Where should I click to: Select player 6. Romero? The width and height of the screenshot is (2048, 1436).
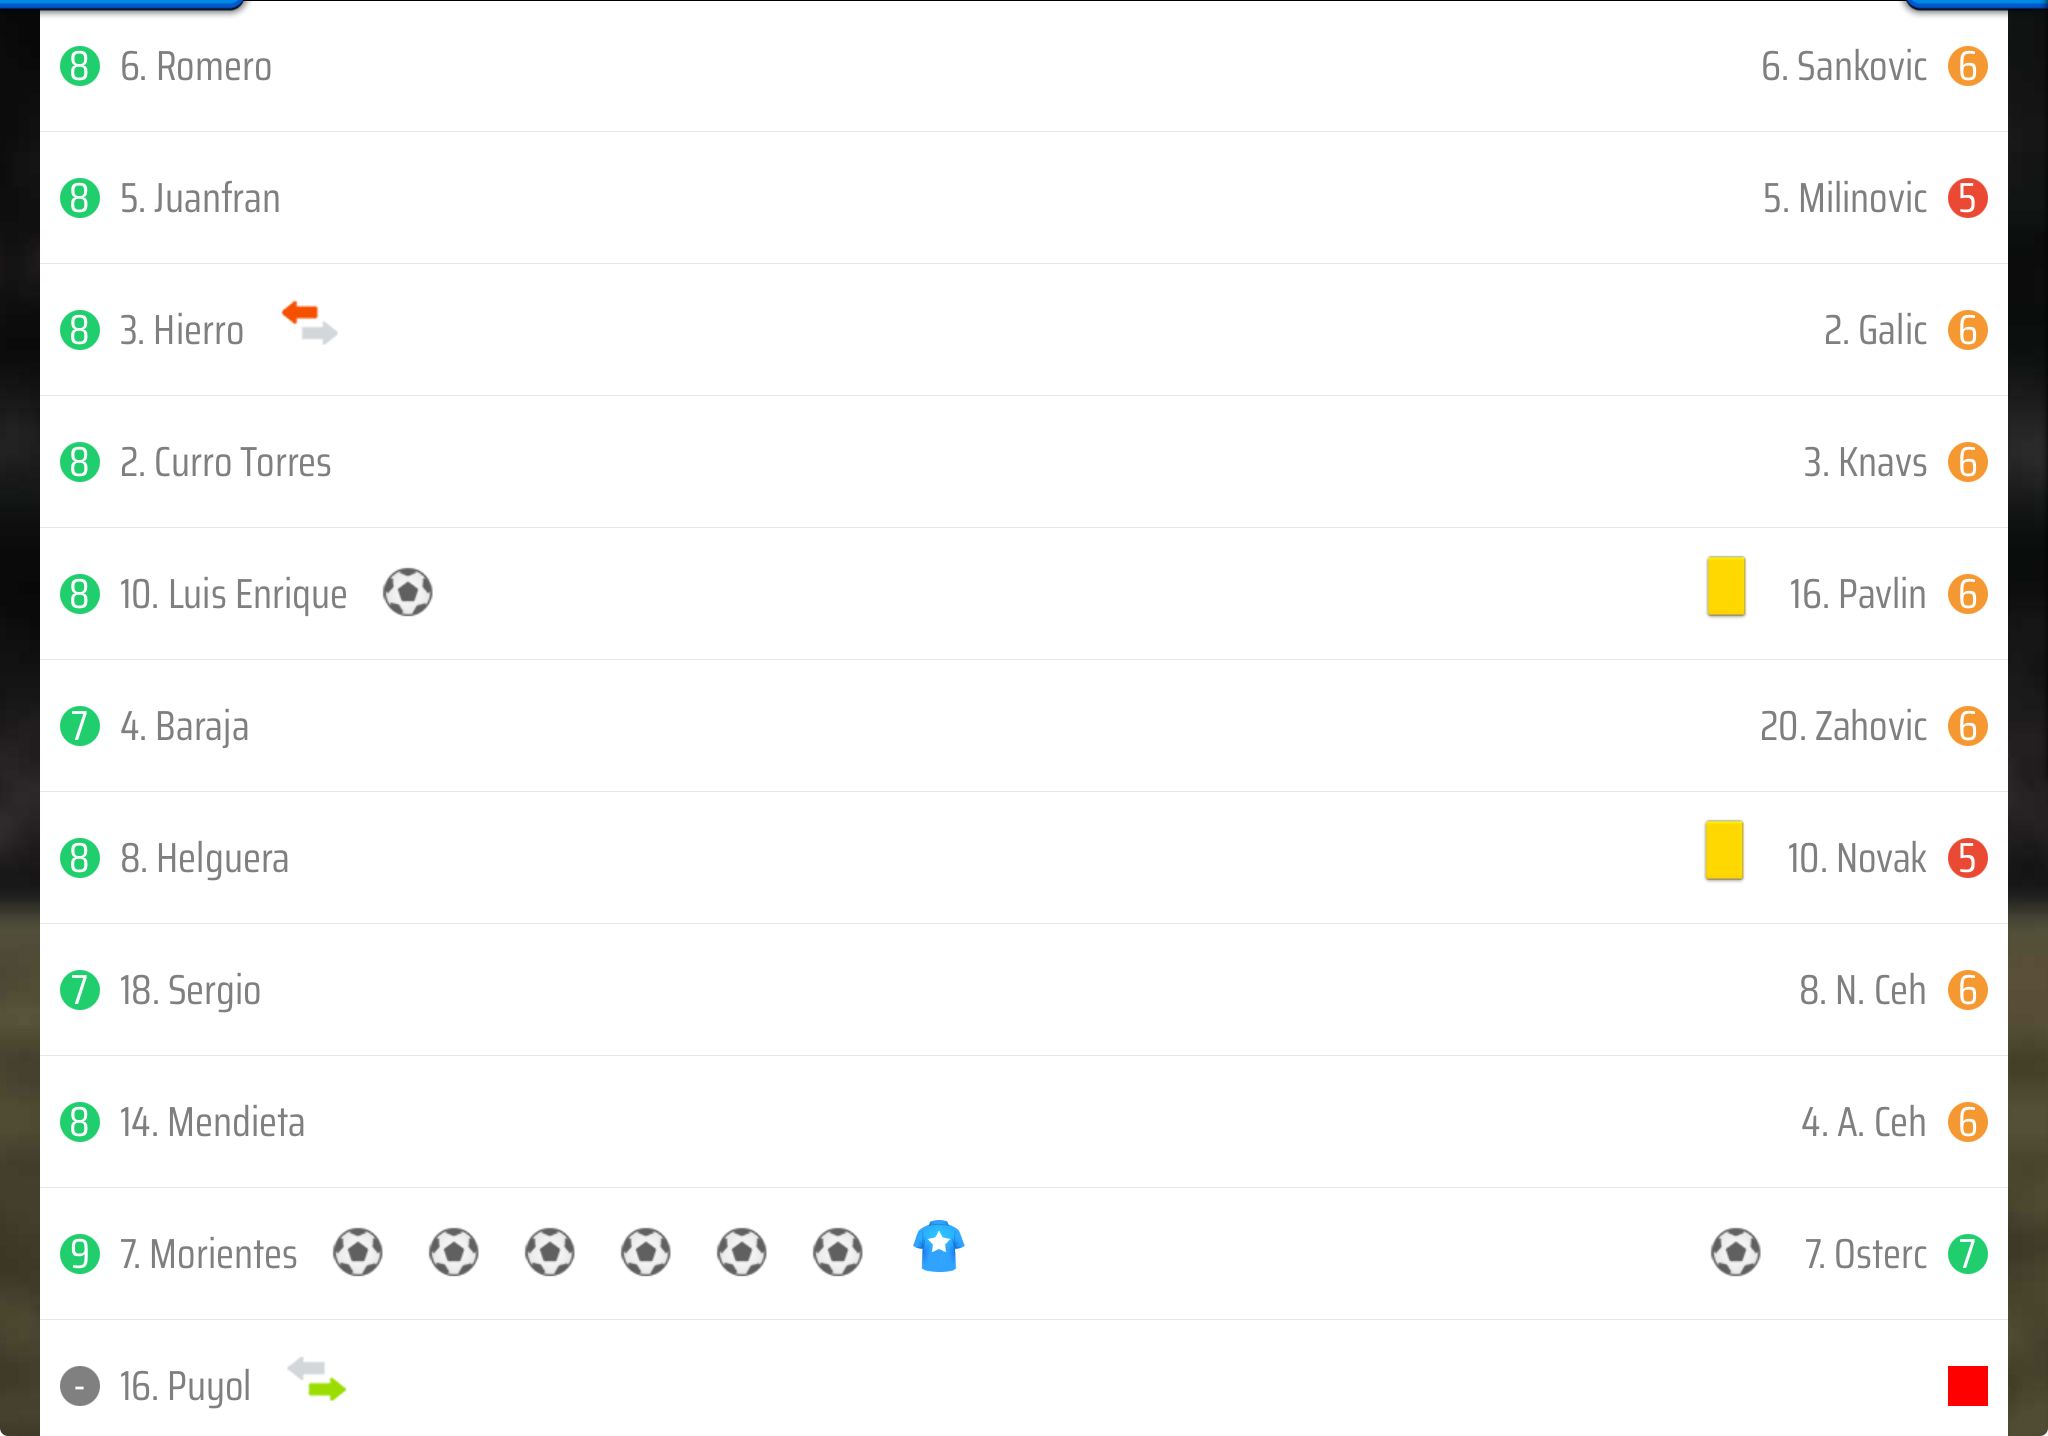(x=196, y=66)
